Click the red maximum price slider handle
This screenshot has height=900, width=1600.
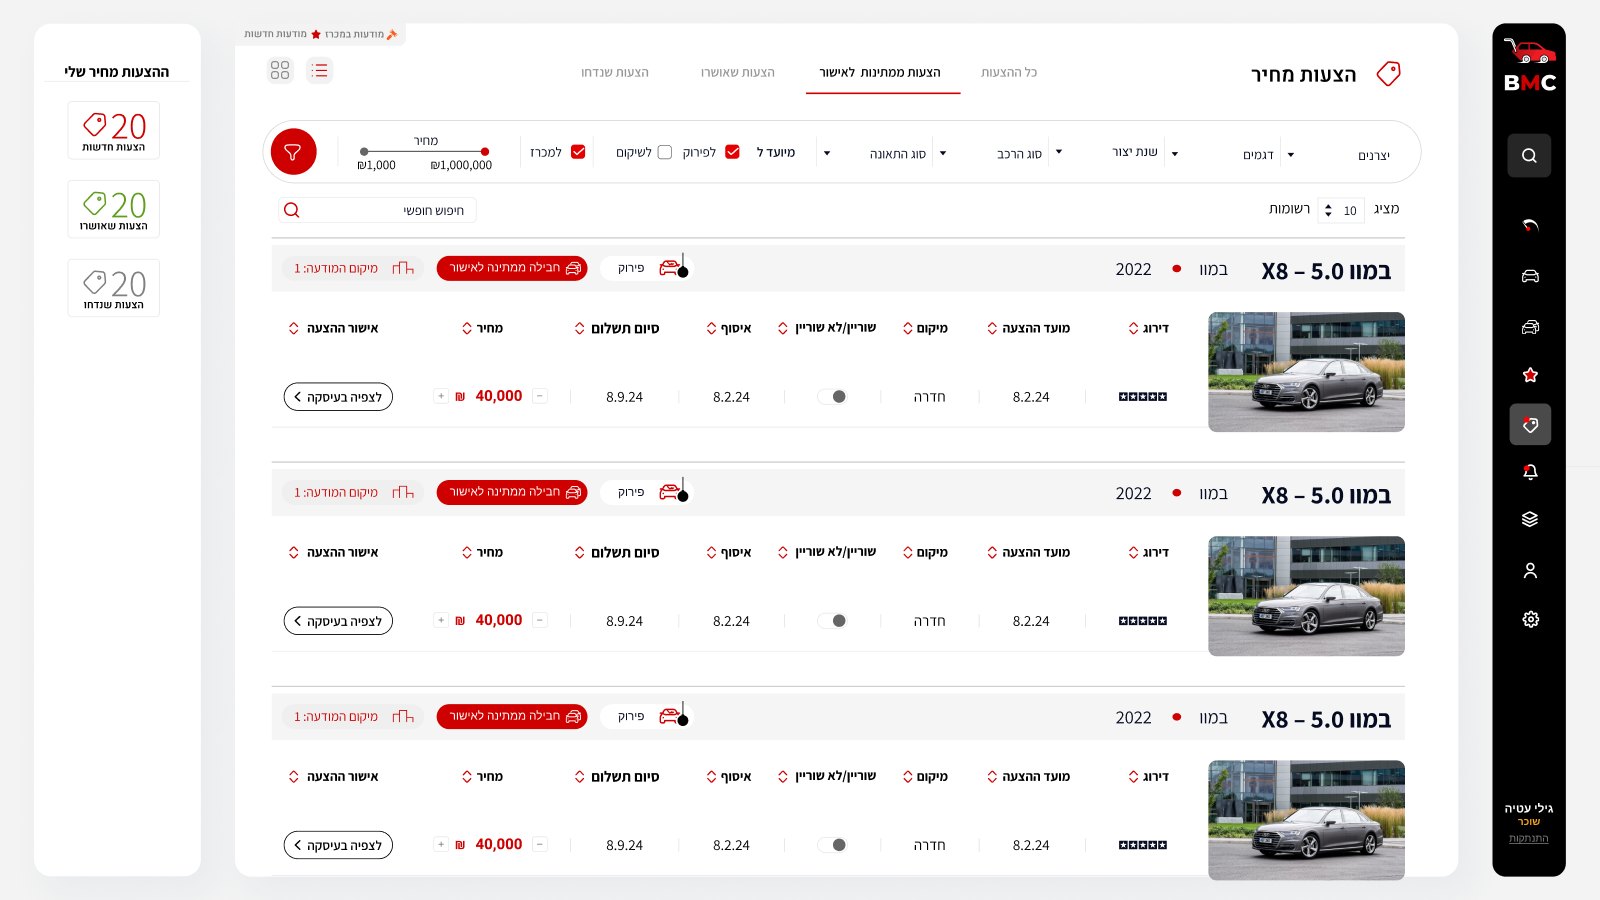point(485,152)
